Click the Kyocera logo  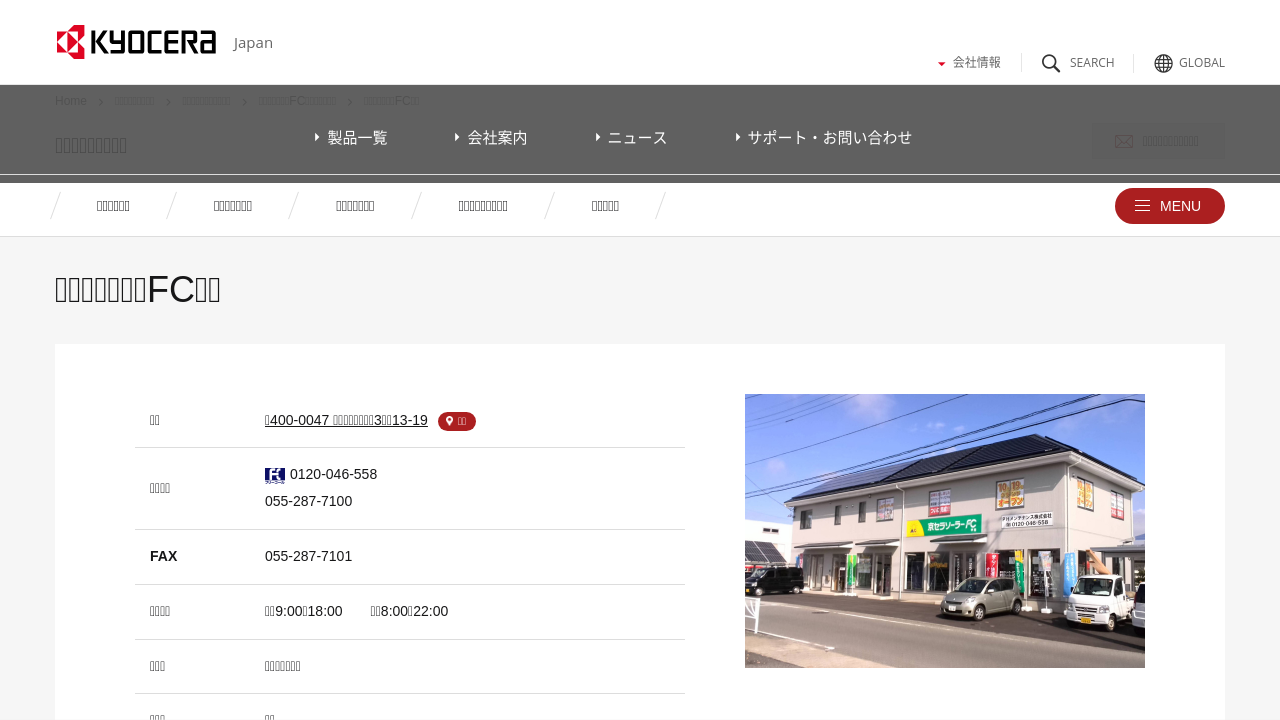tap(136, 42)
